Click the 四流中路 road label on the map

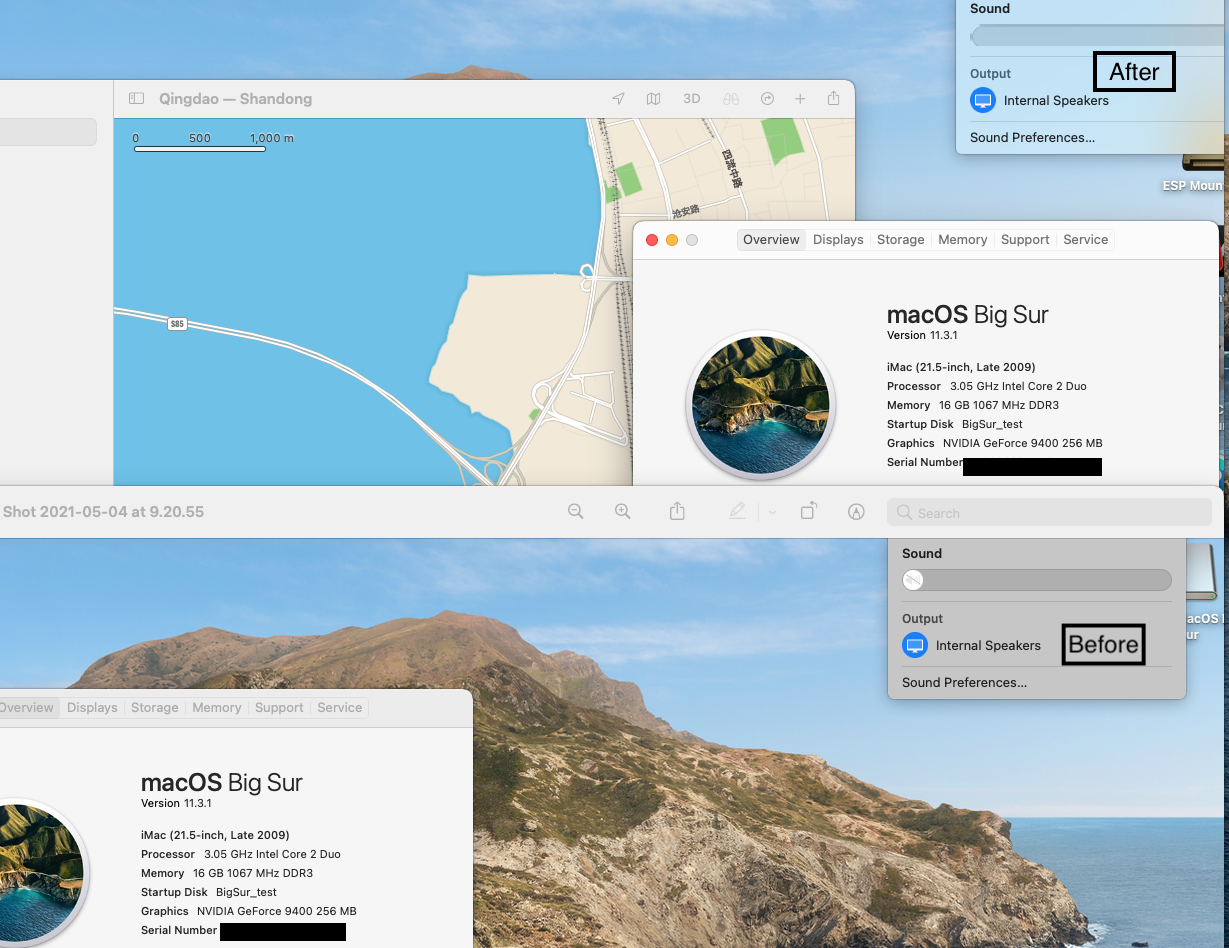pyautogui.click(x=735, y=169)
